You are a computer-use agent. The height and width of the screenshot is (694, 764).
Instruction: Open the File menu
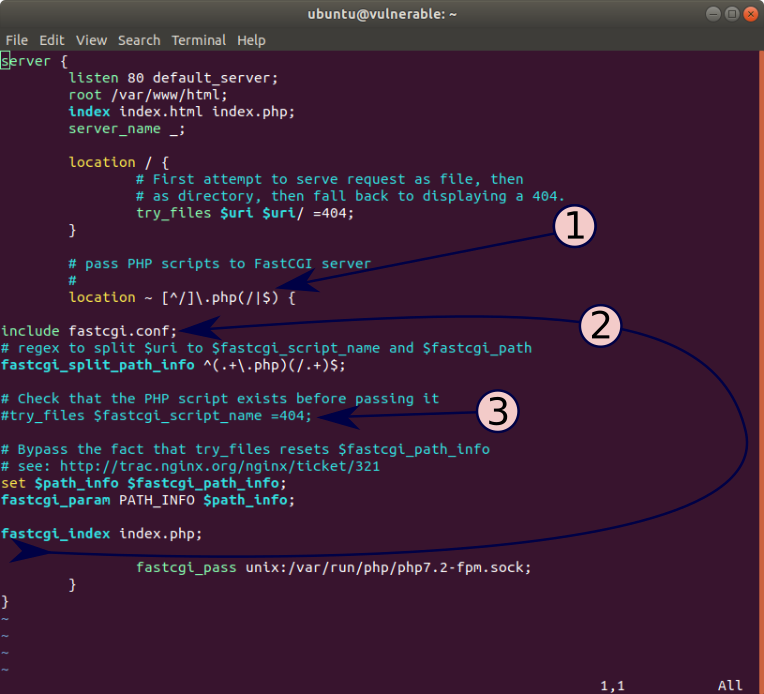[16, 40]
